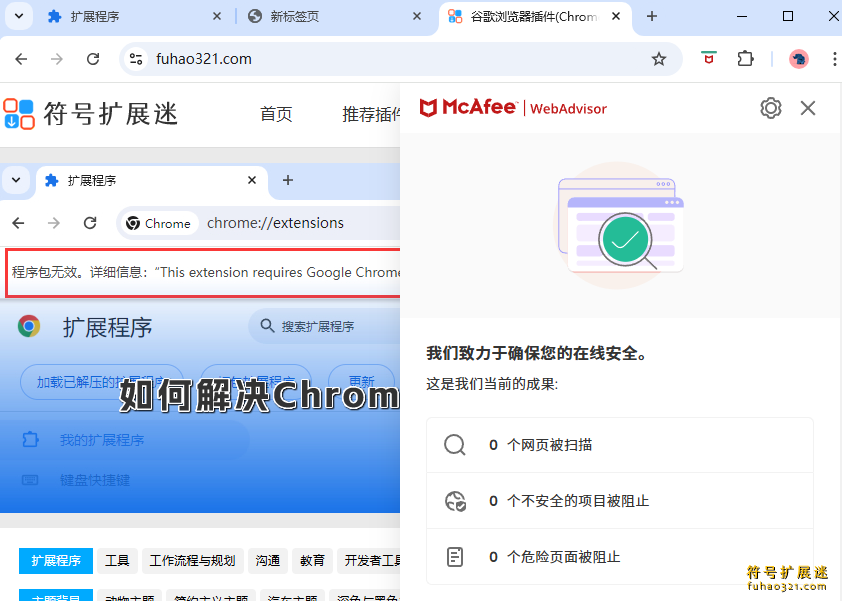The image size is (842, 601).
Task: Open McAfee WebAdvisor settings gear
Action: point(771,108)
